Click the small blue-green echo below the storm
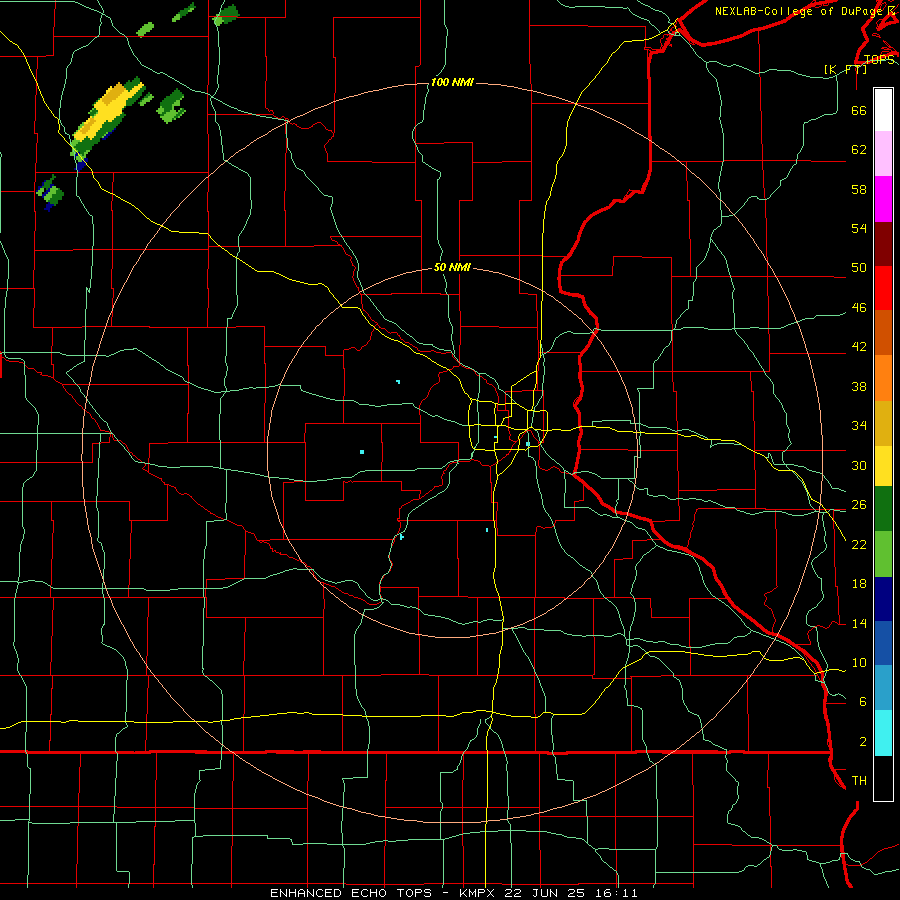 pos(50,192)
